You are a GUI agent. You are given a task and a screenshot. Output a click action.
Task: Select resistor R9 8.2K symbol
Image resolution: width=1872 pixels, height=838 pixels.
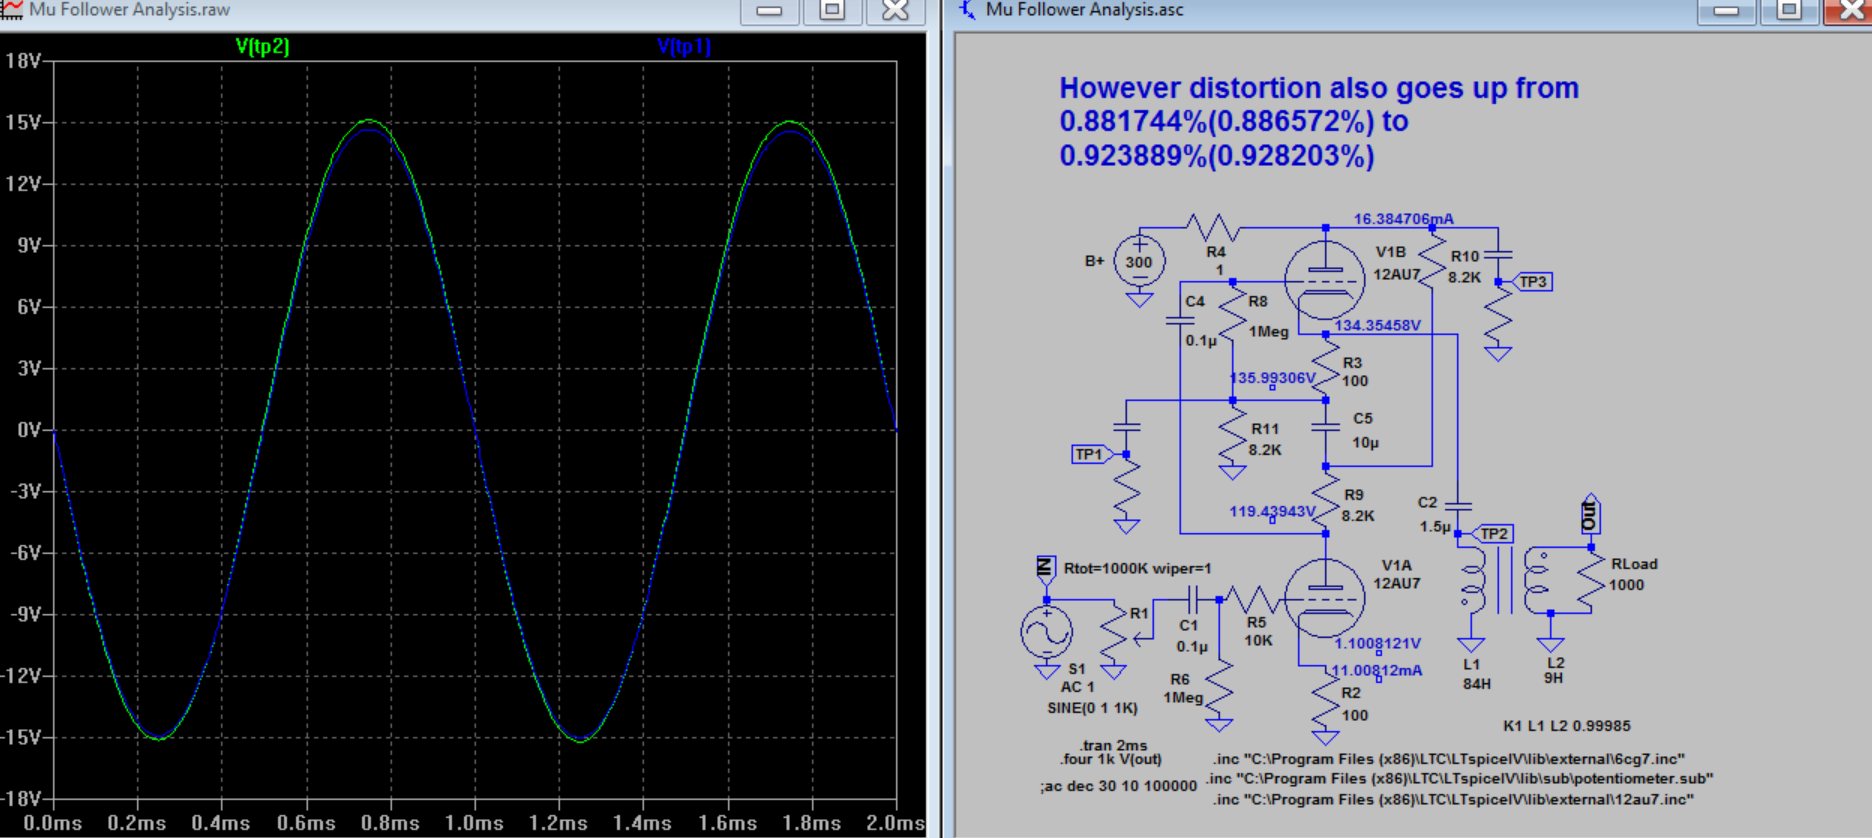coord(1325,502)
